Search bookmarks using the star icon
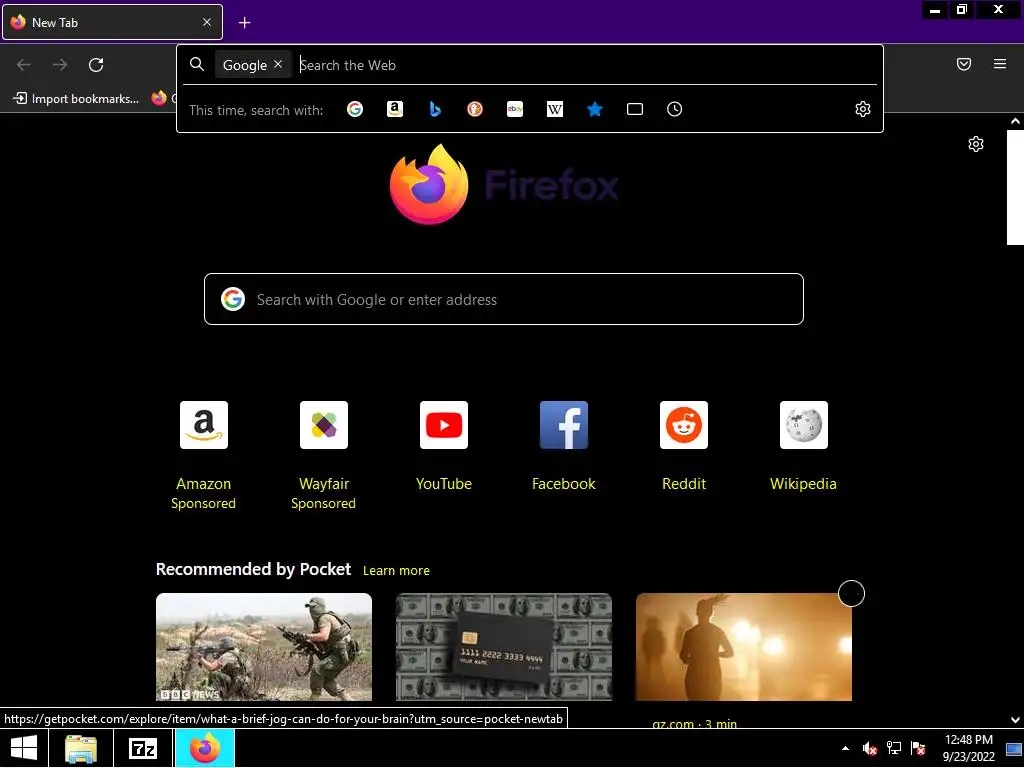This screenshot has height=768, width=1024. coord(594,109)
